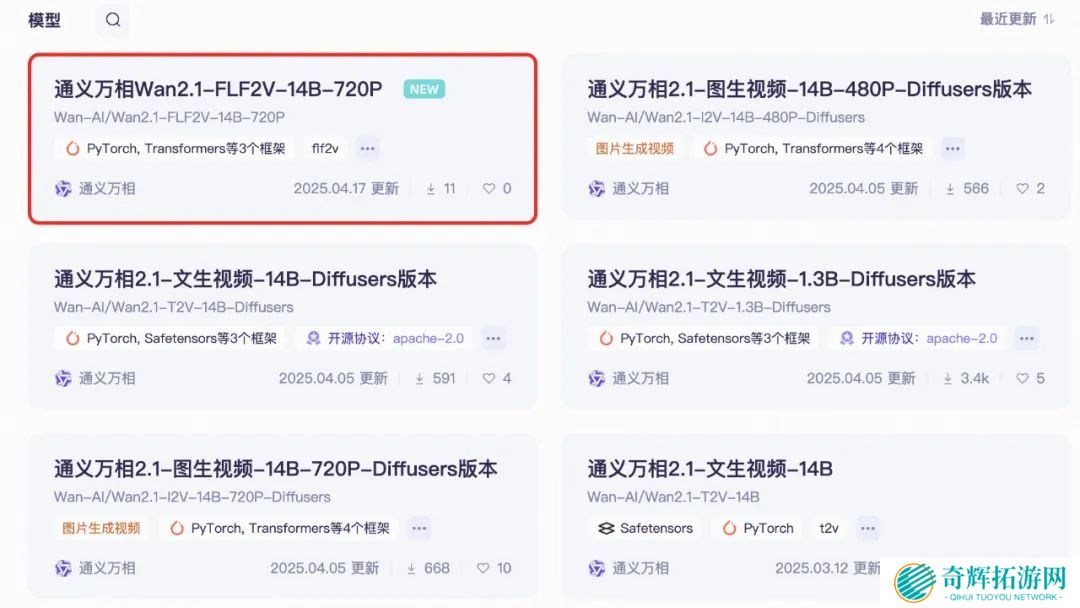This screenshot has width=1080, height=608.
Task: Open the 最近更新 sort dropdown
Action: tap(1017, 19)
